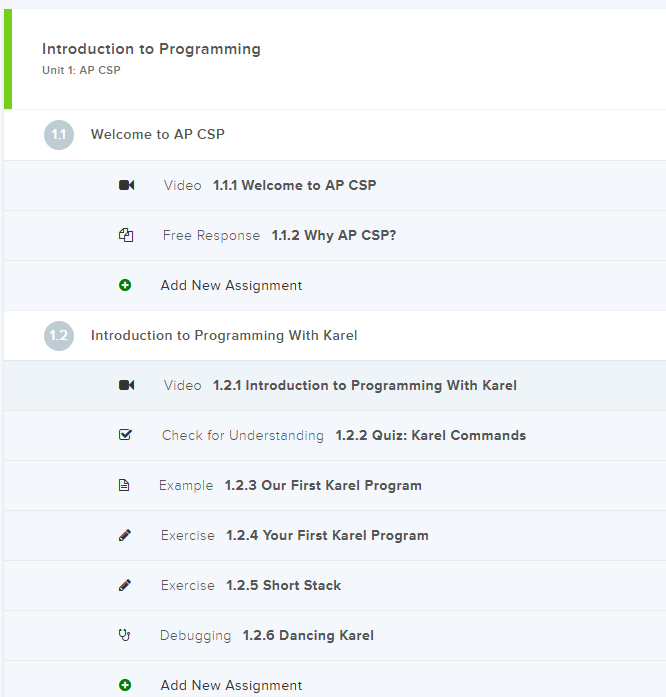This screenshot has width=666, height=697.
Task: Collapse the 1.1 lesson number badge
Action: coord(59,135)
